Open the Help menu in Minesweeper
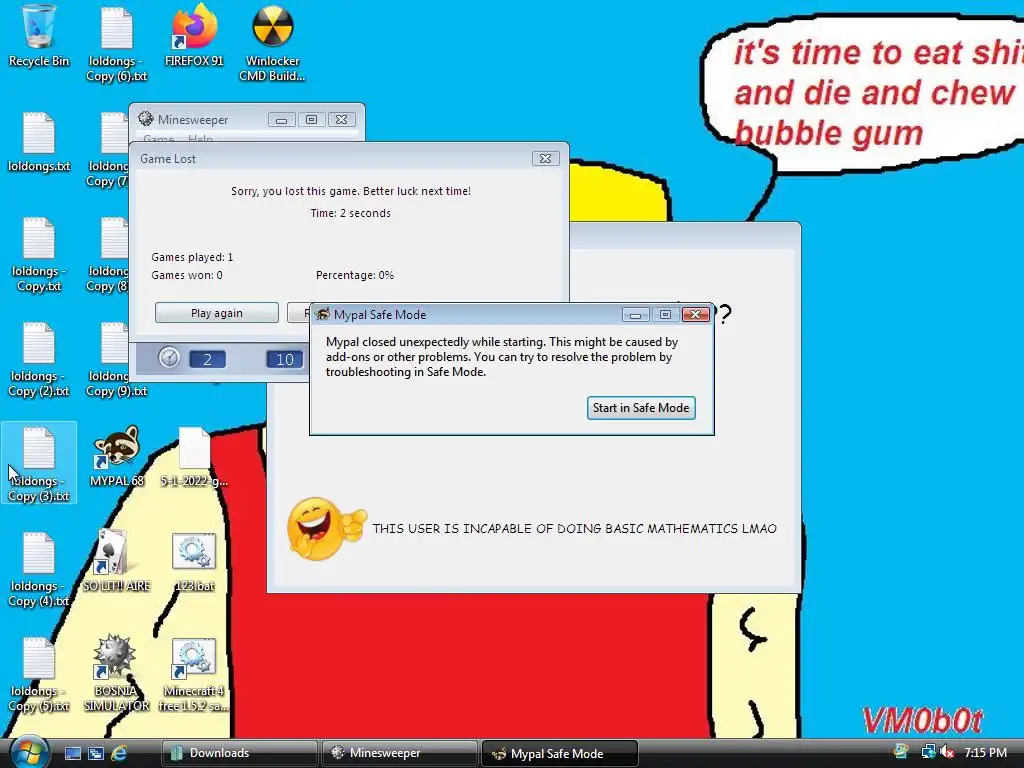This screenshot has height=768, width=1024. pyautogui.click(x=200, y=138)
